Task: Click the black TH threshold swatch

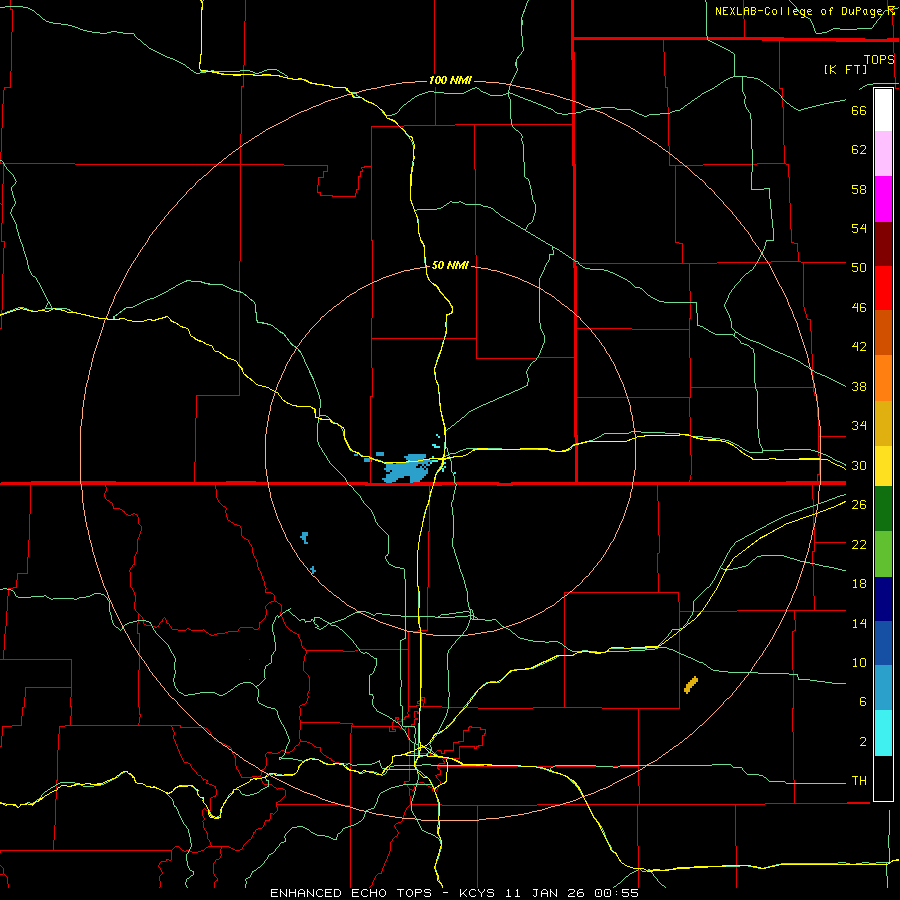Action: tap(883, 778)
